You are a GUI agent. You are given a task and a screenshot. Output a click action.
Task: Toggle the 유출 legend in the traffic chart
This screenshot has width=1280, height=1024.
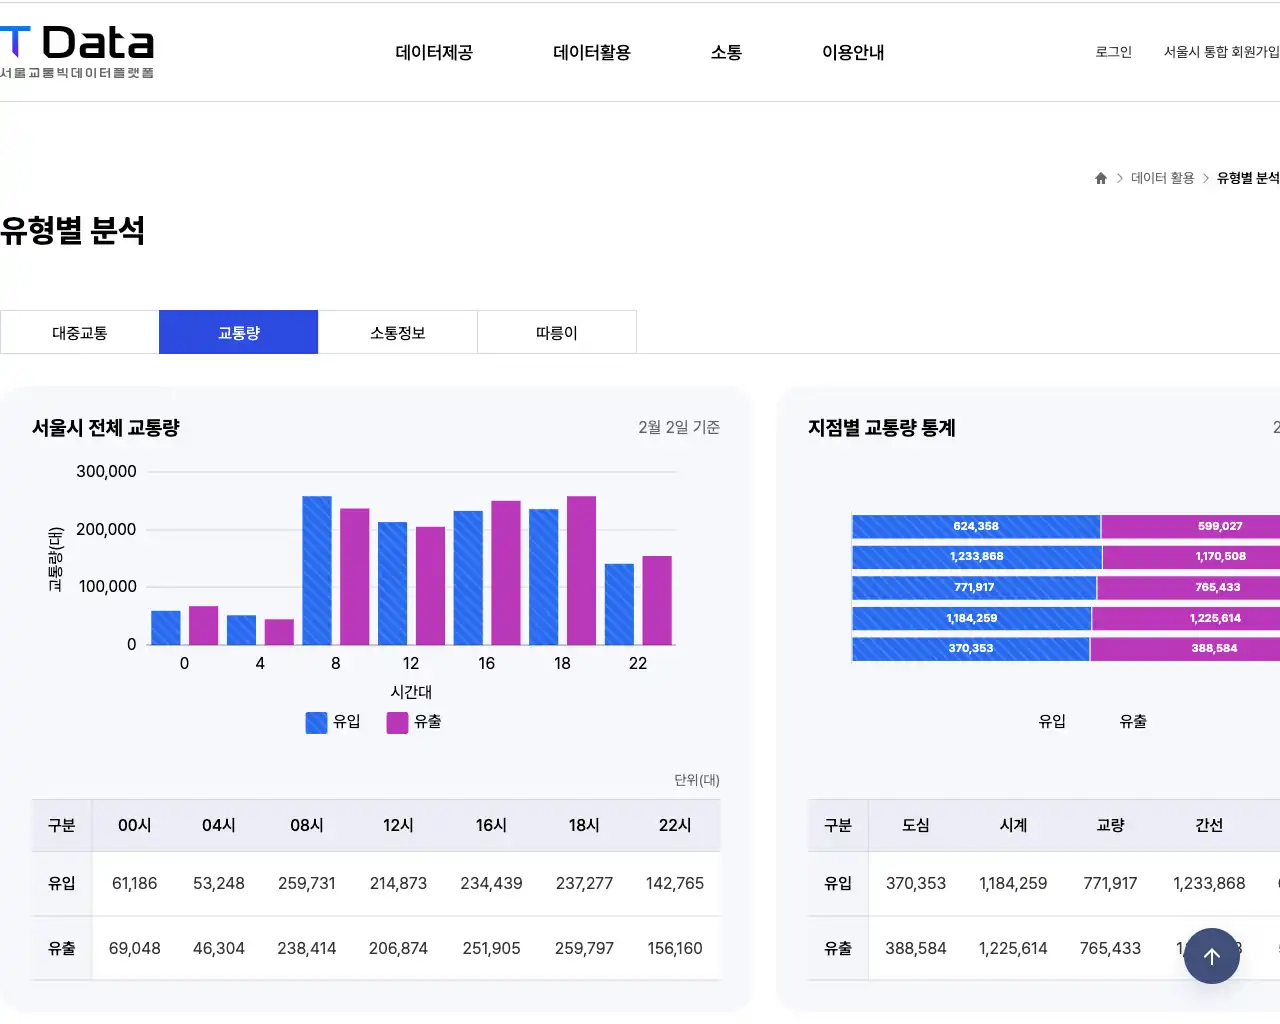click(414, 721)
